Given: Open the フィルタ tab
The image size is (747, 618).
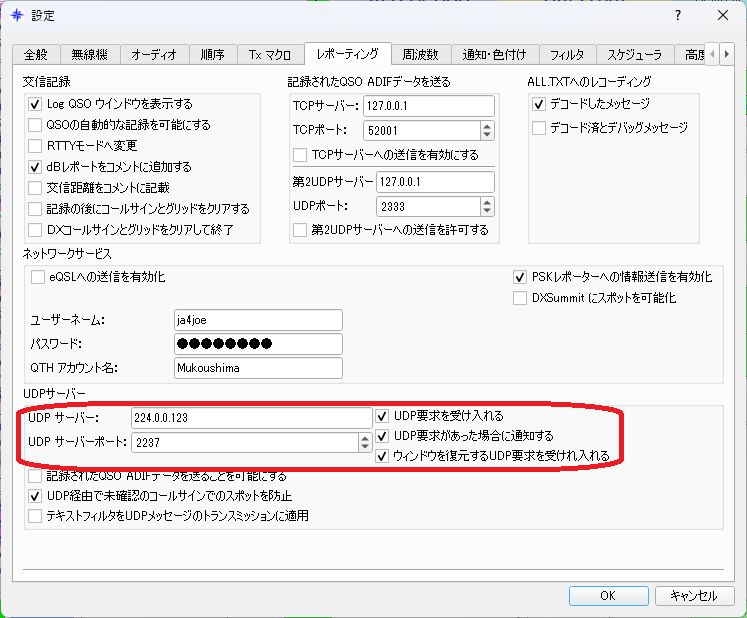Looking at the screenshot, I should 567,55.
